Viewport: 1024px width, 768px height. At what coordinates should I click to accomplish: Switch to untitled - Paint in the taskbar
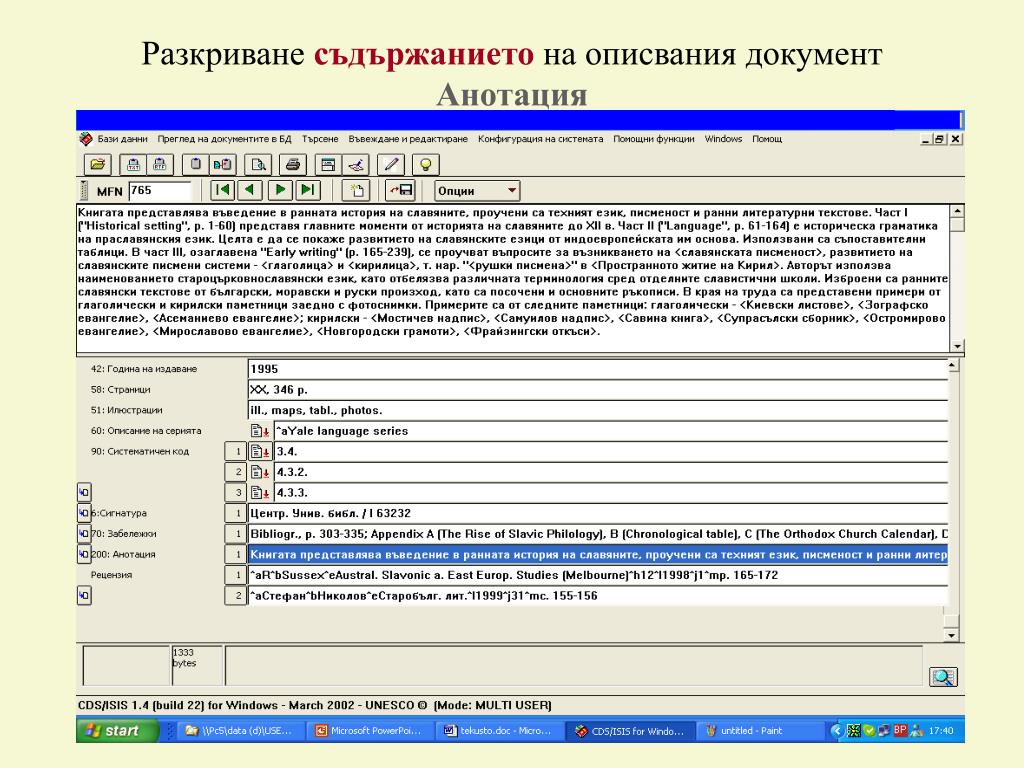click(x=758, y=731)
